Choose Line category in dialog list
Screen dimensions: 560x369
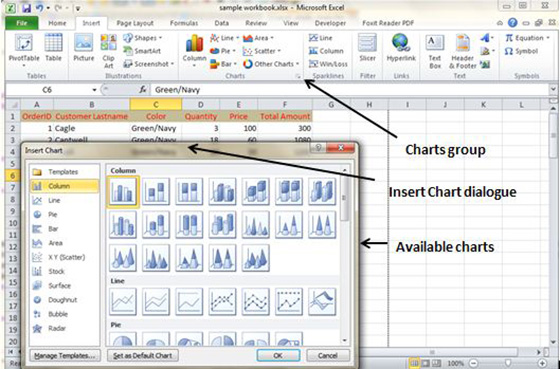click(65, 200)
